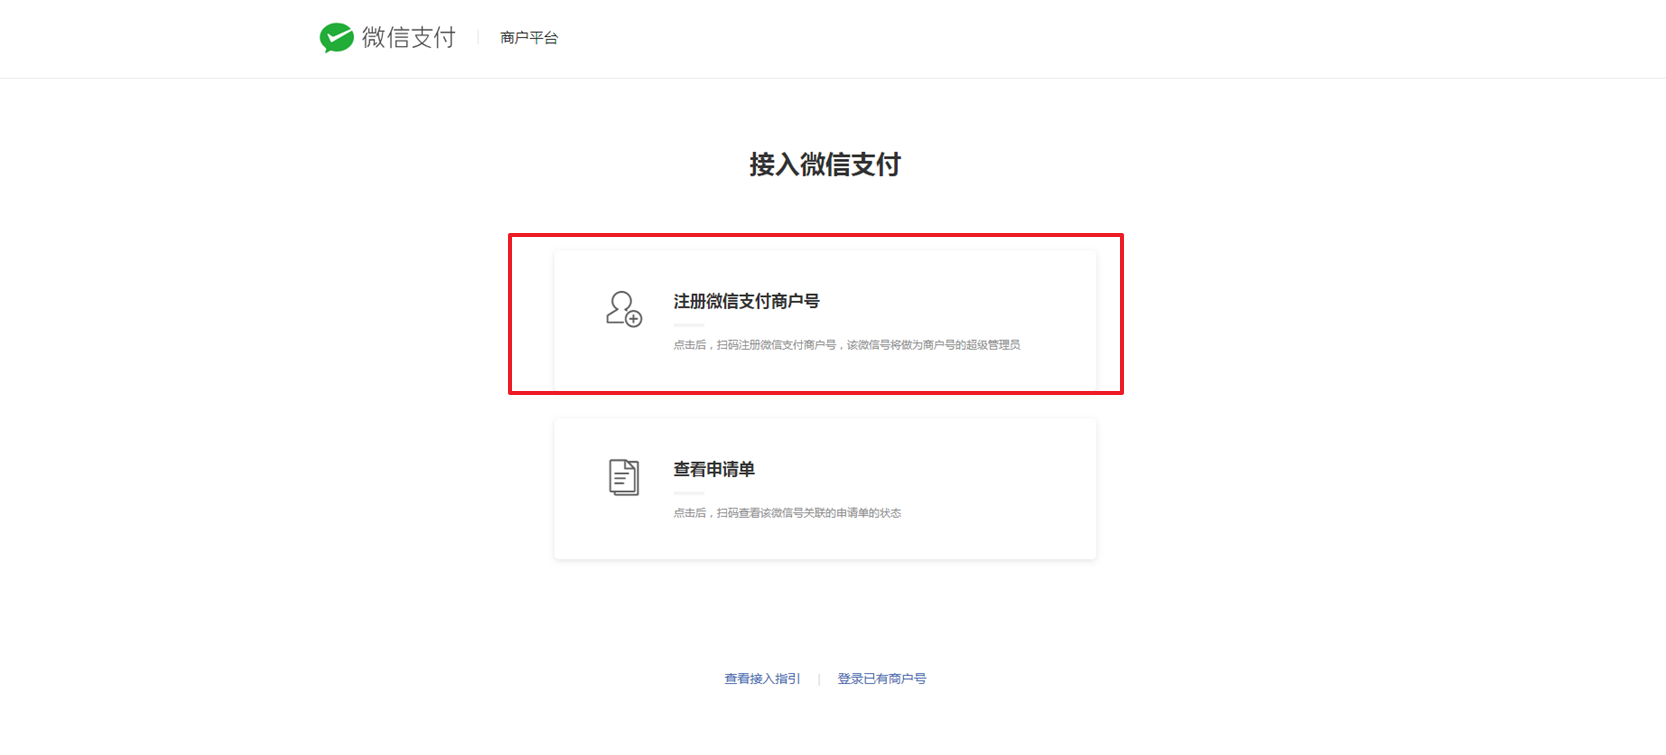Click the add-user icon for merchant registration
This screenshot has height=755, width=1666.
[624, 309]
